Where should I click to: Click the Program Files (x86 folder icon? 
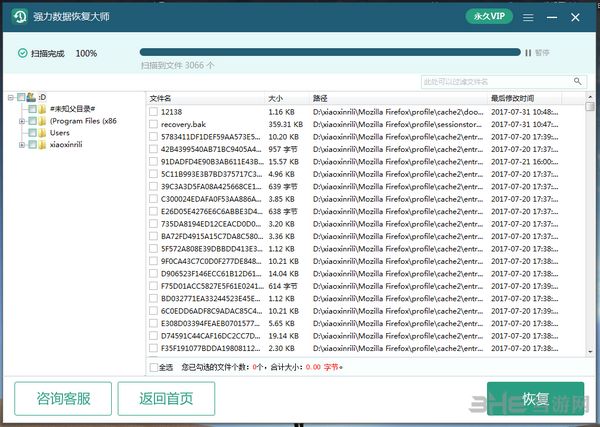click(x=42, y=121)
